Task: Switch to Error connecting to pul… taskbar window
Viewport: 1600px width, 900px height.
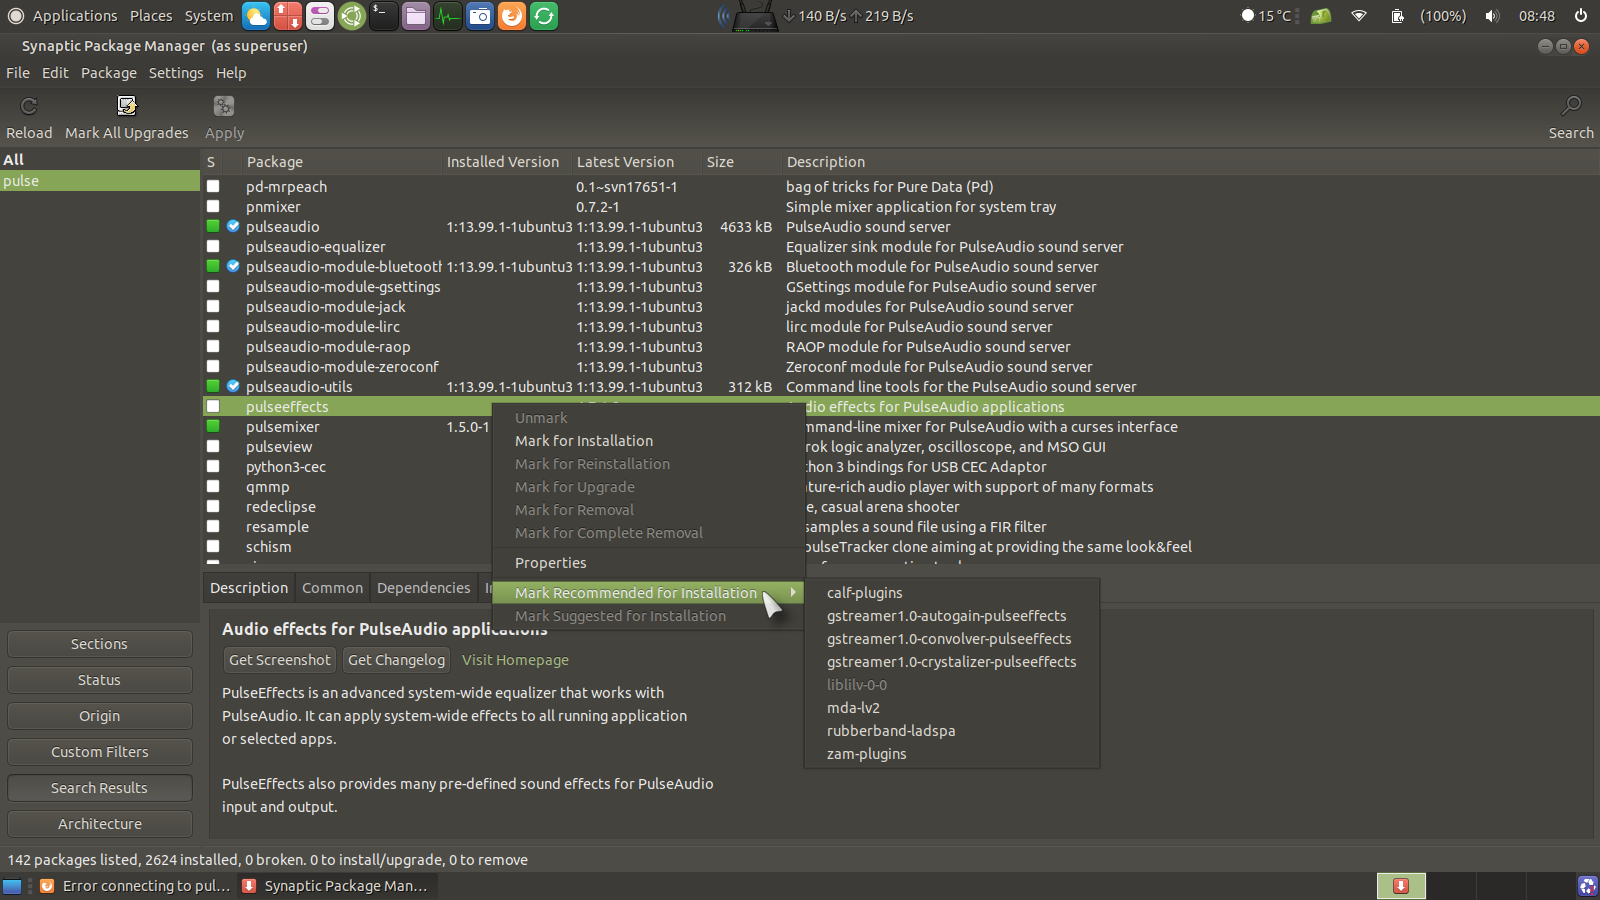Action: (x=135, y=886)
